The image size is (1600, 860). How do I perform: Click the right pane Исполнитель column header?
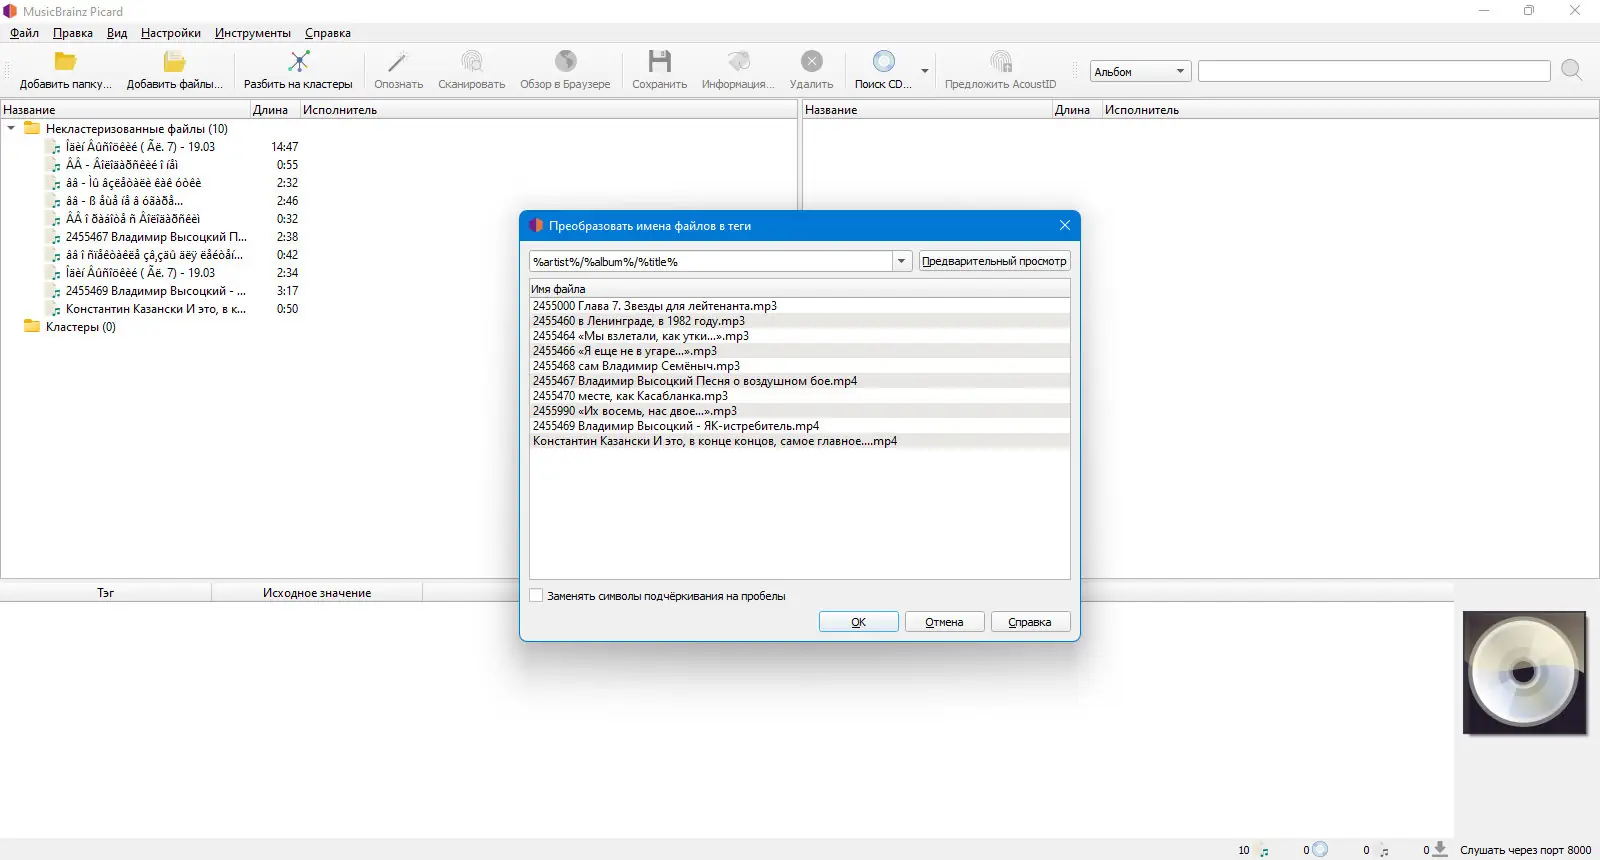tap(1350, 110)
